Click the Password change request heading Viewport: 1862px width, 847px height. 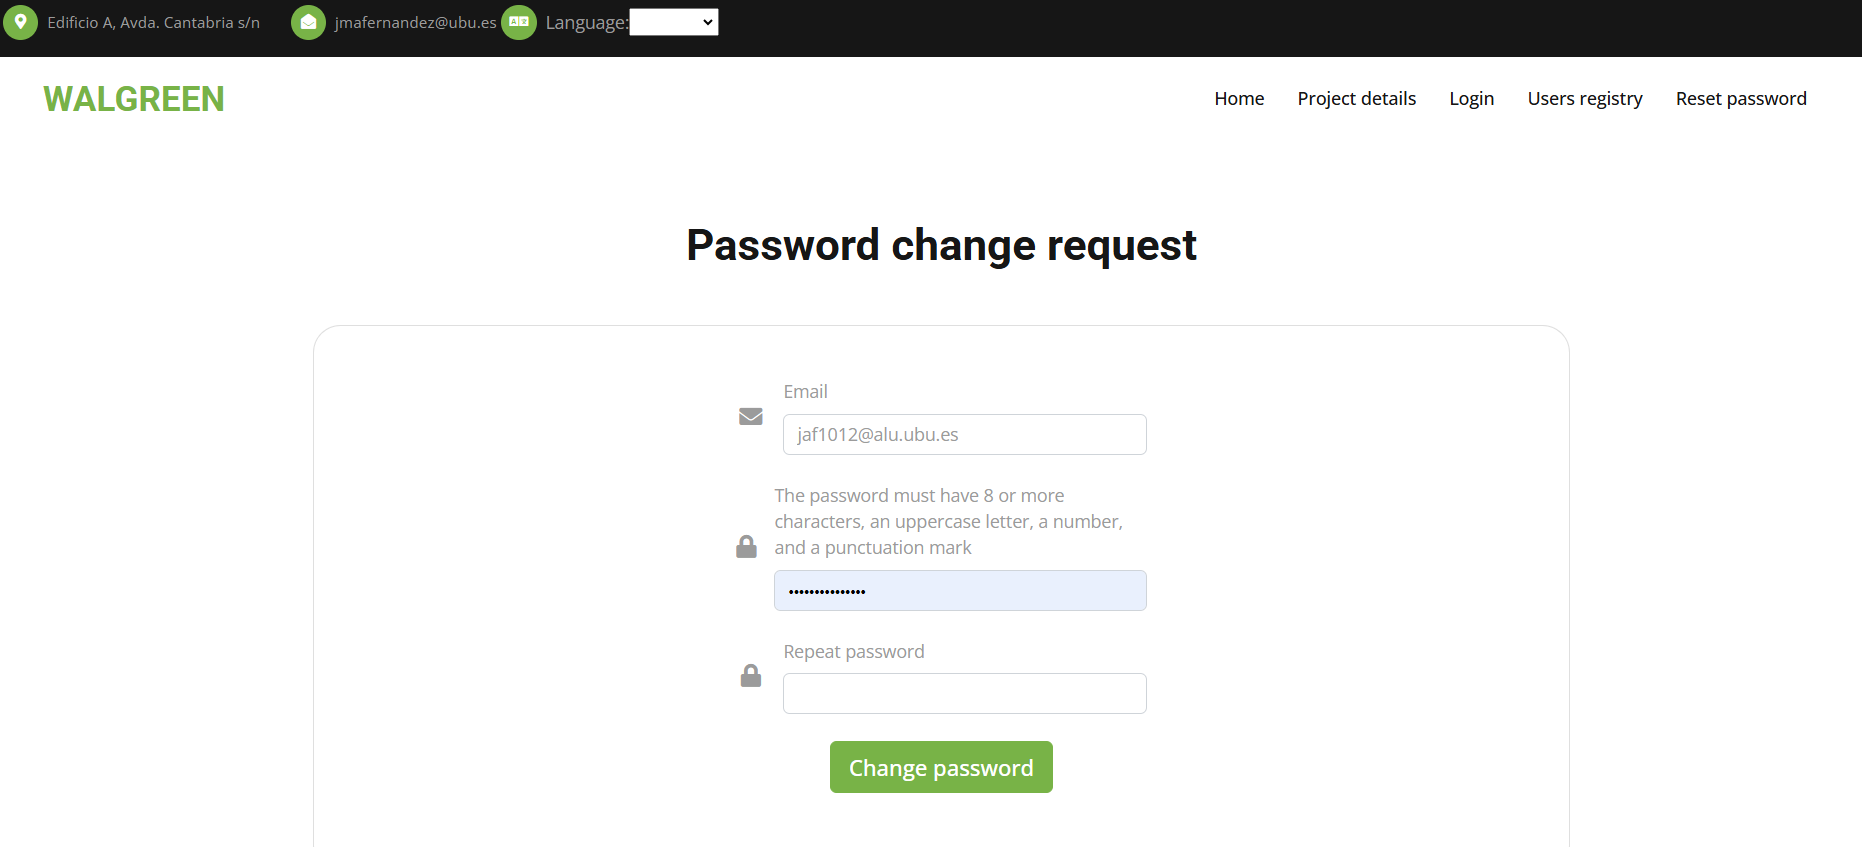pos(941,245)
